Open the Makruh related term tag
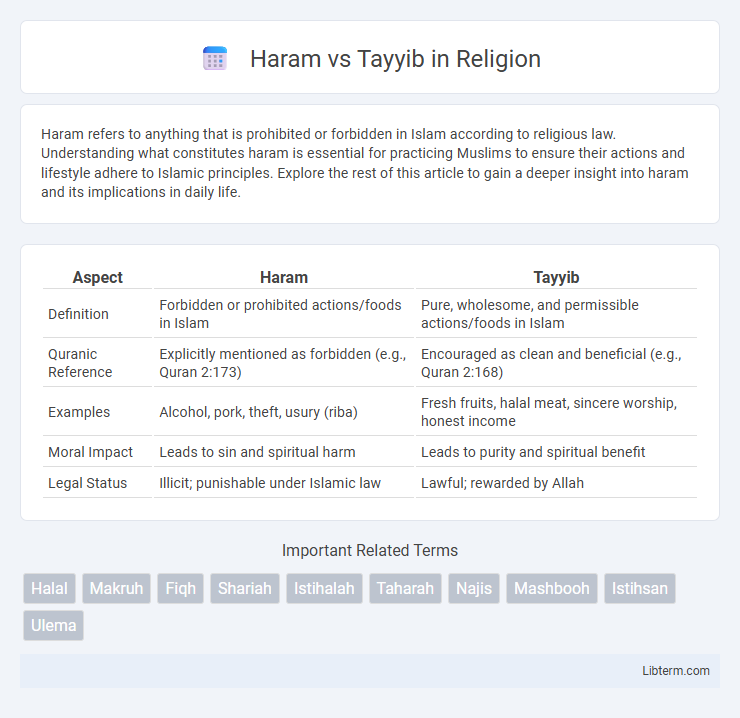Viewport: 740px width, 718px height. tap(117, 588)
